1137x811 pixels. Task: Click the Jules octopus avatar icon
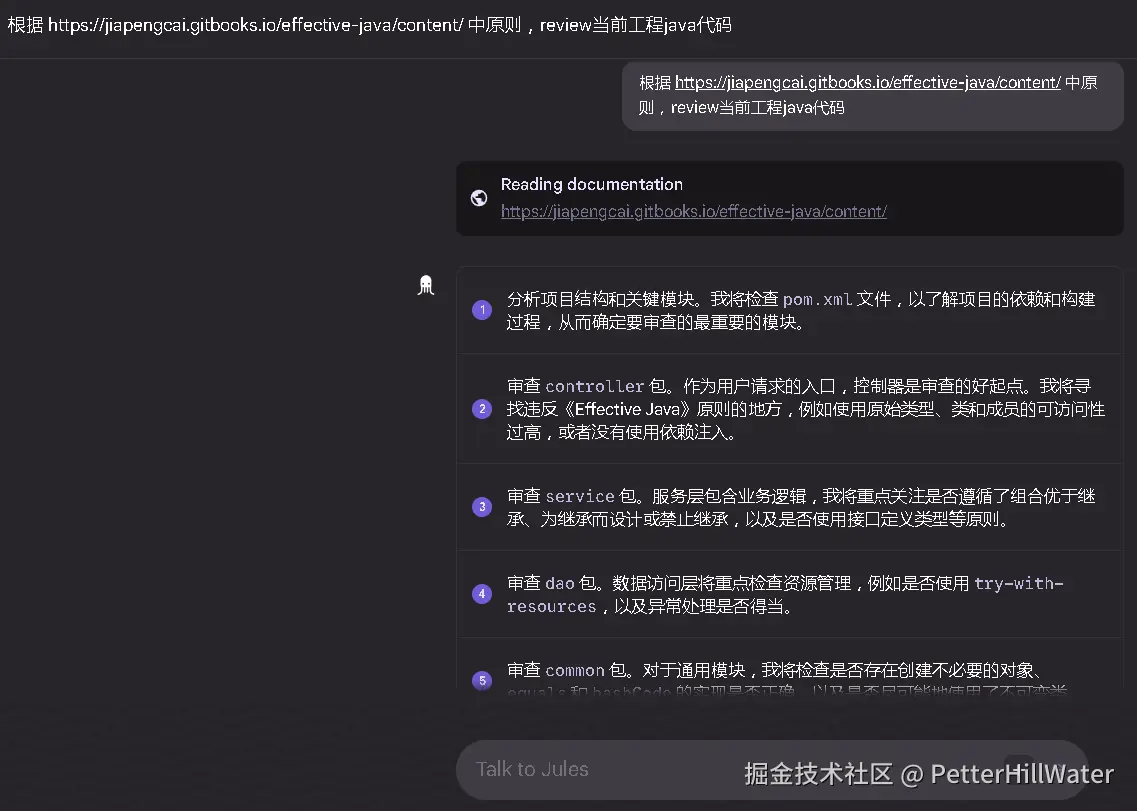426,285
